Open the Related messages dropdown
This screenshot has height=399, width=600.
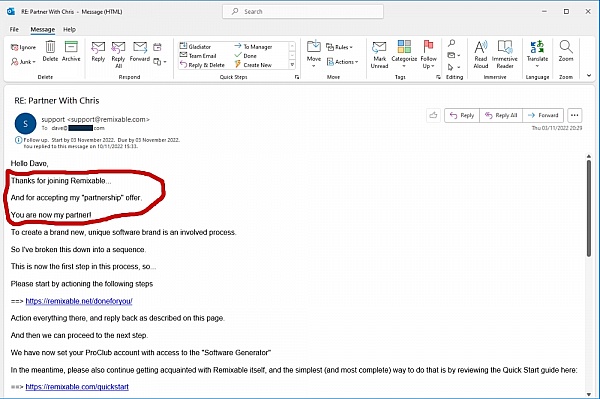pyautogui.click(x=454, y=55)
